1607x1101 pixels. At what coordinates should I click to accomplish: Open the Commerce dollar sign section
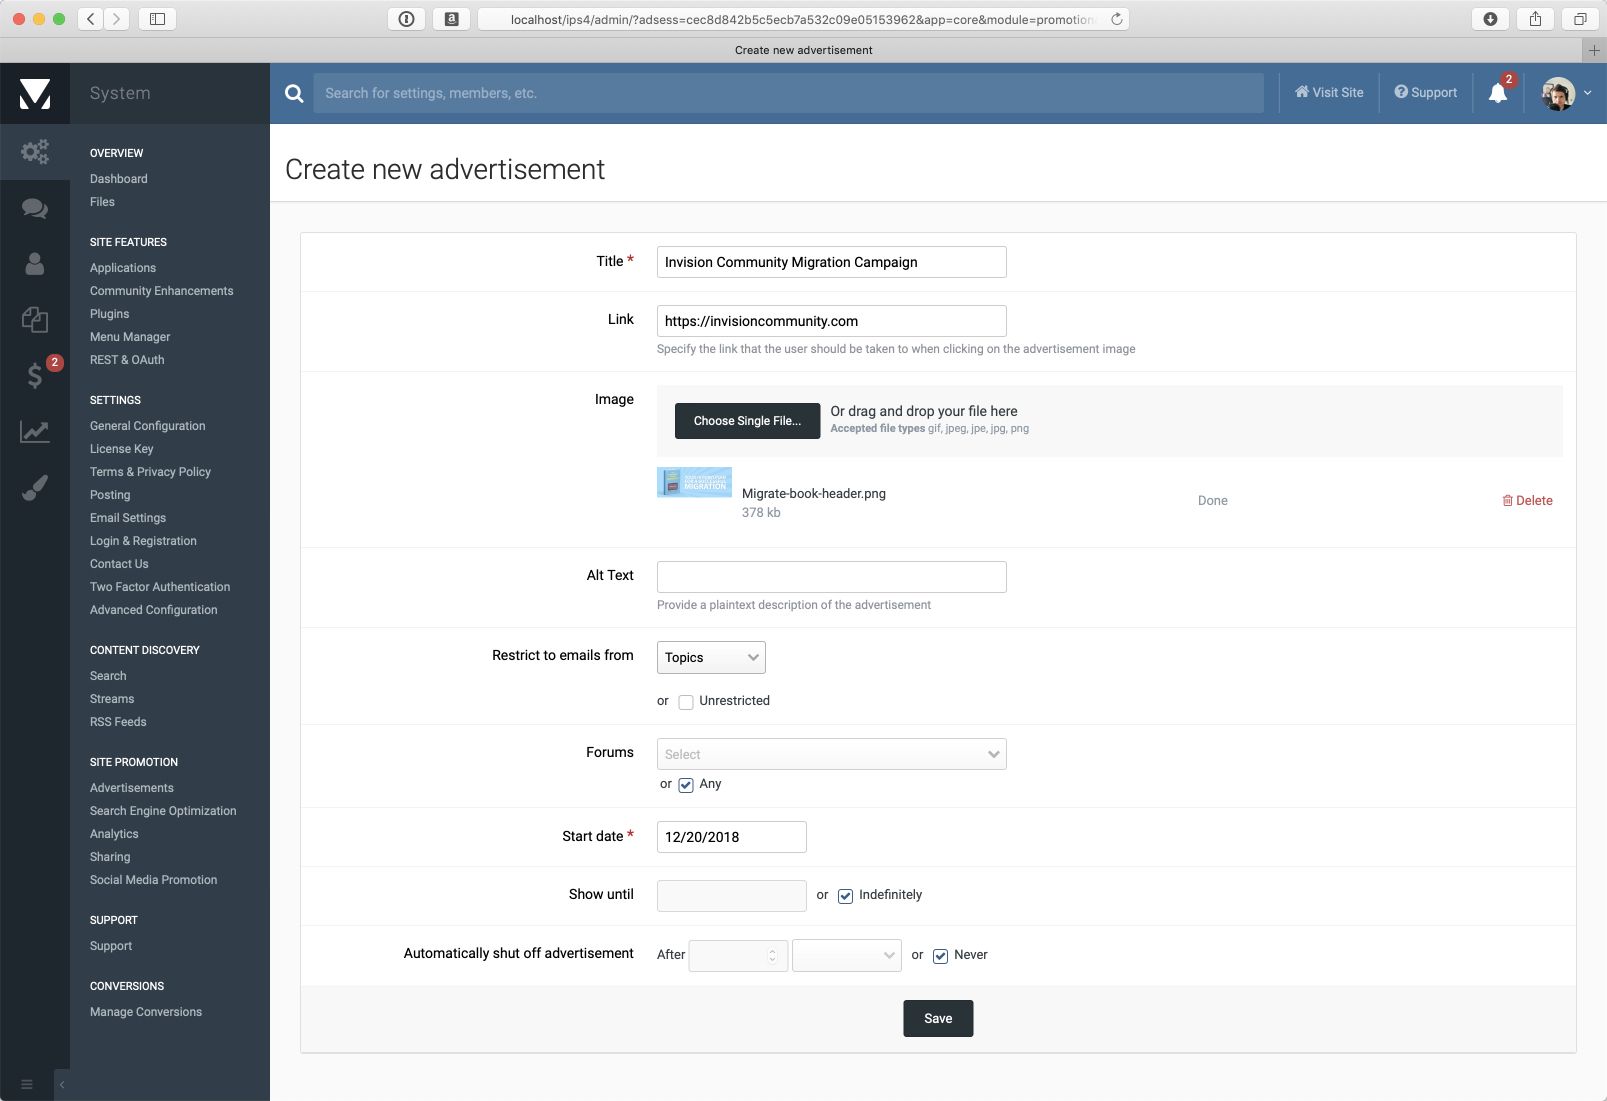[35, 375]
